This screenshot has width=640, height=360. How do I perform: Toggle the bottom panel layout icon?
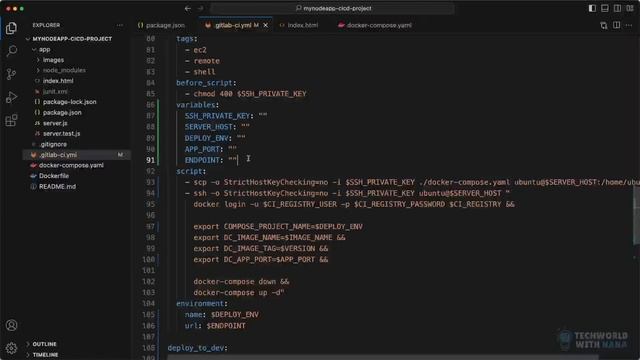[605, 8]
